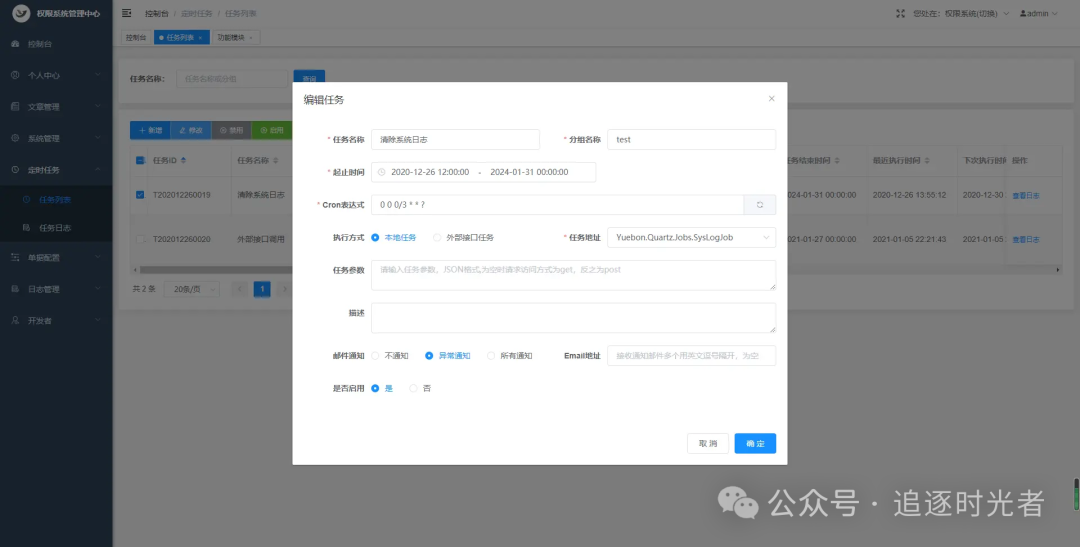Expand the 开发者 sidebar menu
The image size is (1080, 547).
(56, 320)
